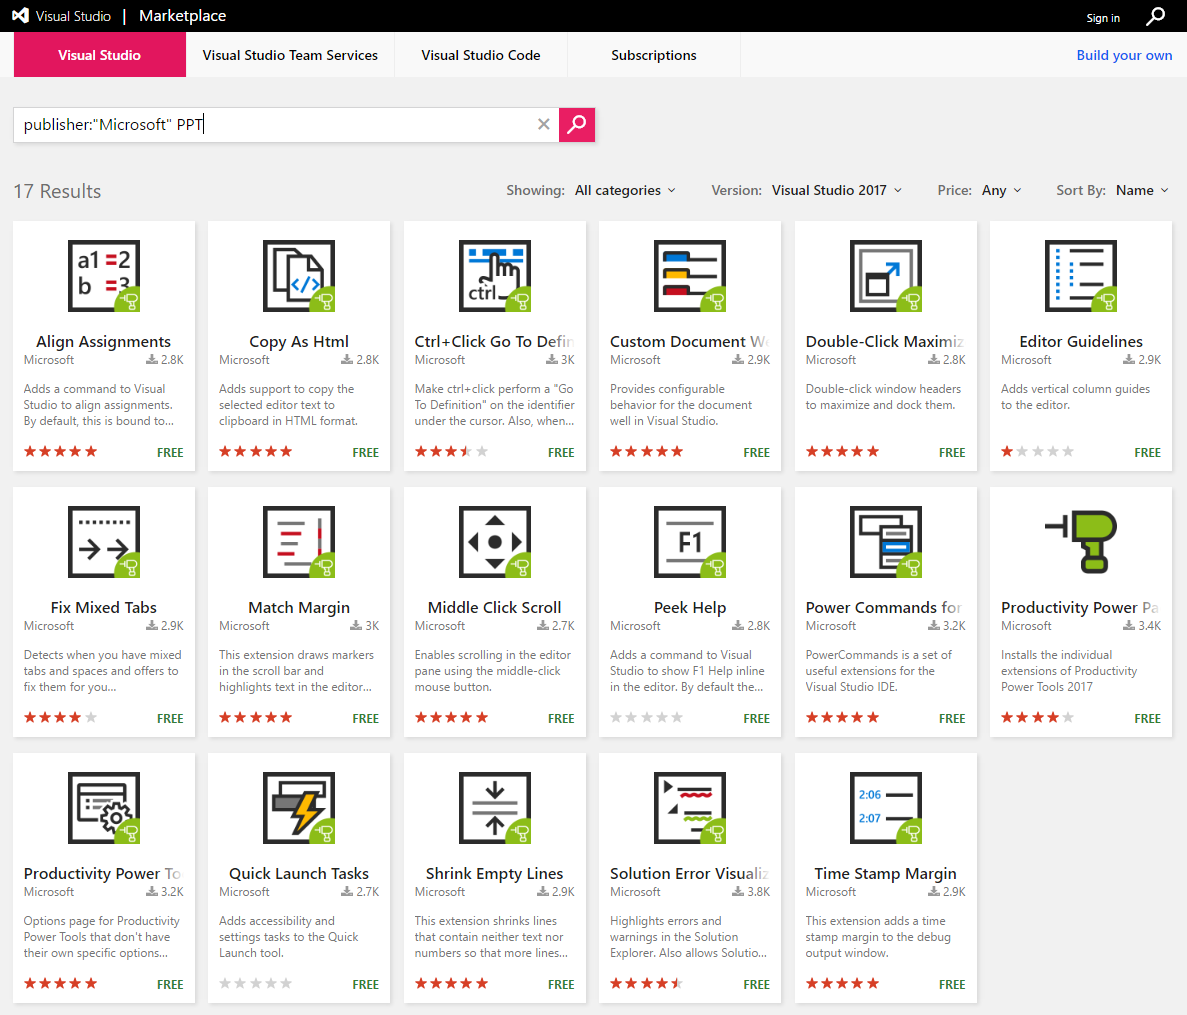Open the Power Commands icon

tap(886, 542)
